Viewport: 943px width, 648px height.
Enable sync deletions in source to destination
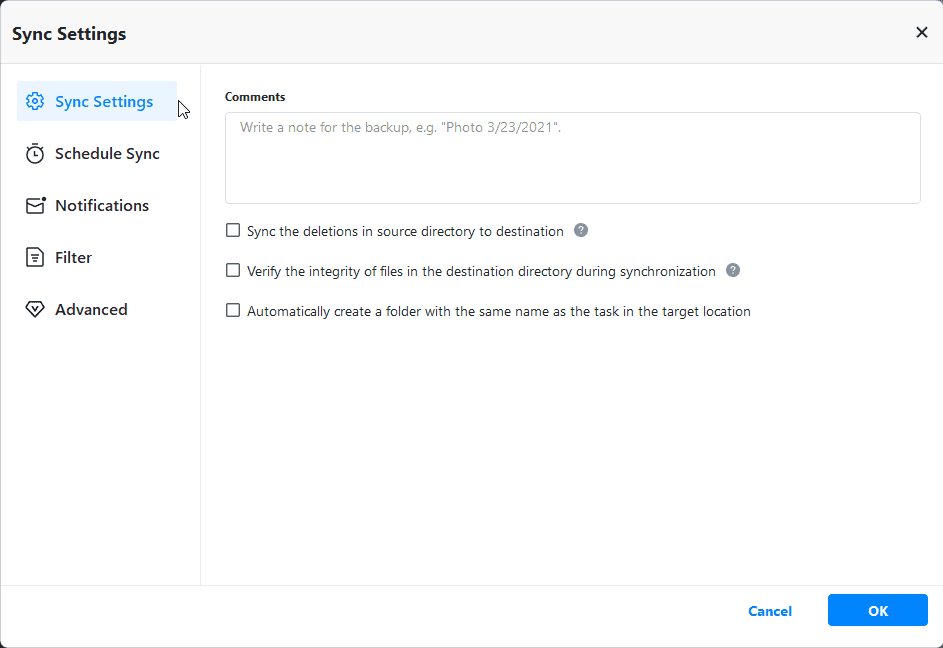coord(233,231)
